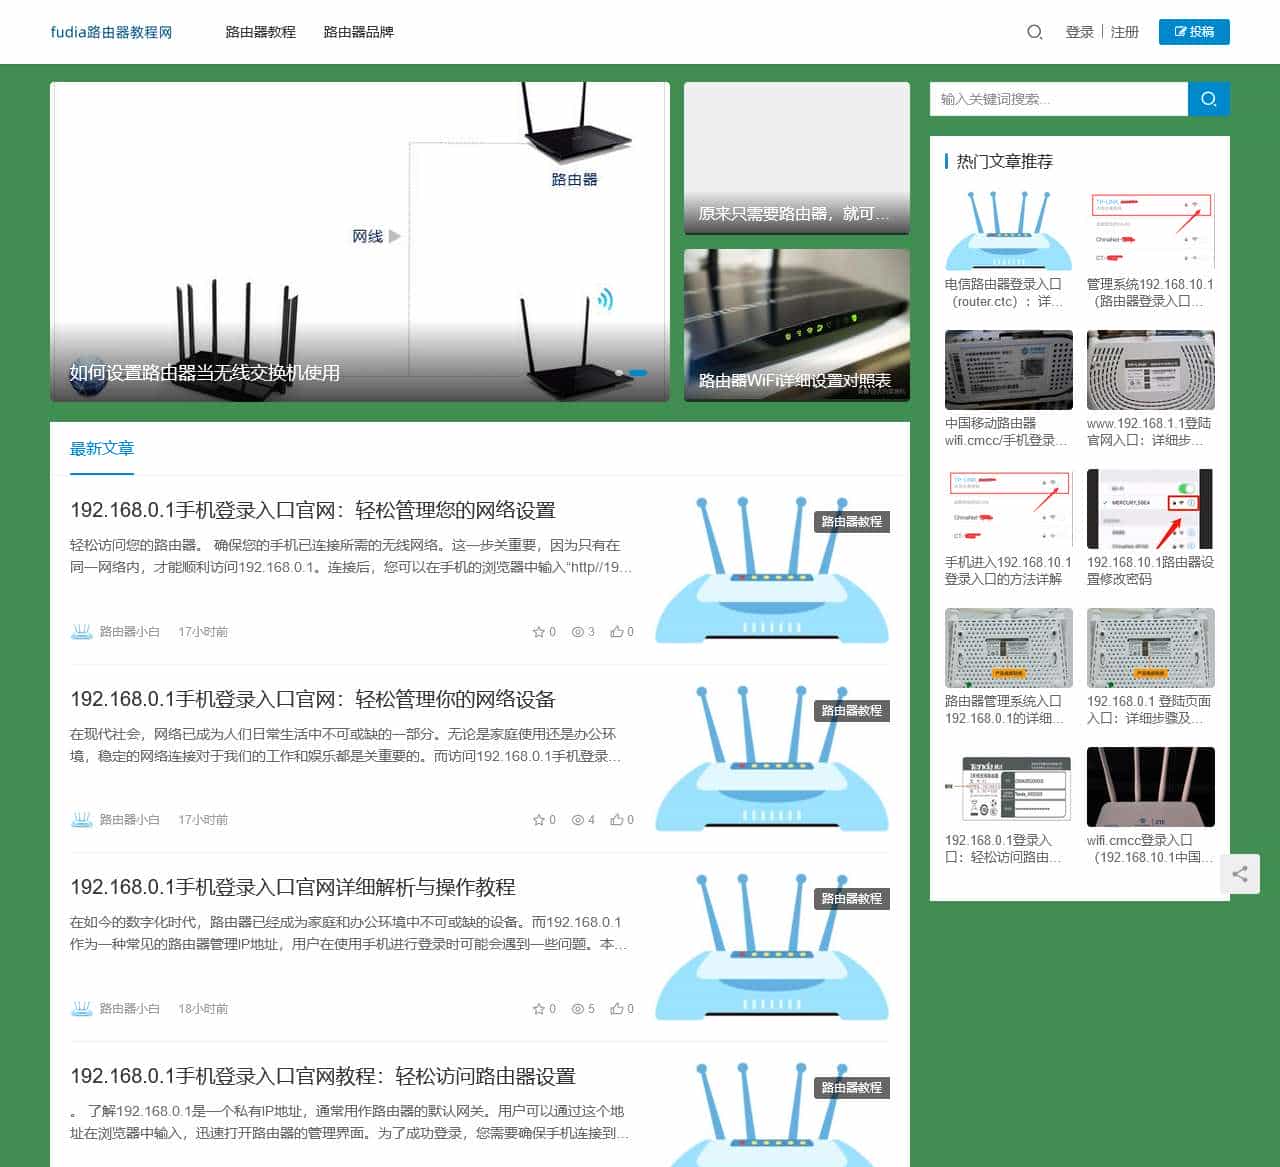Click the 注册 register link

[x=1125, y=32]
